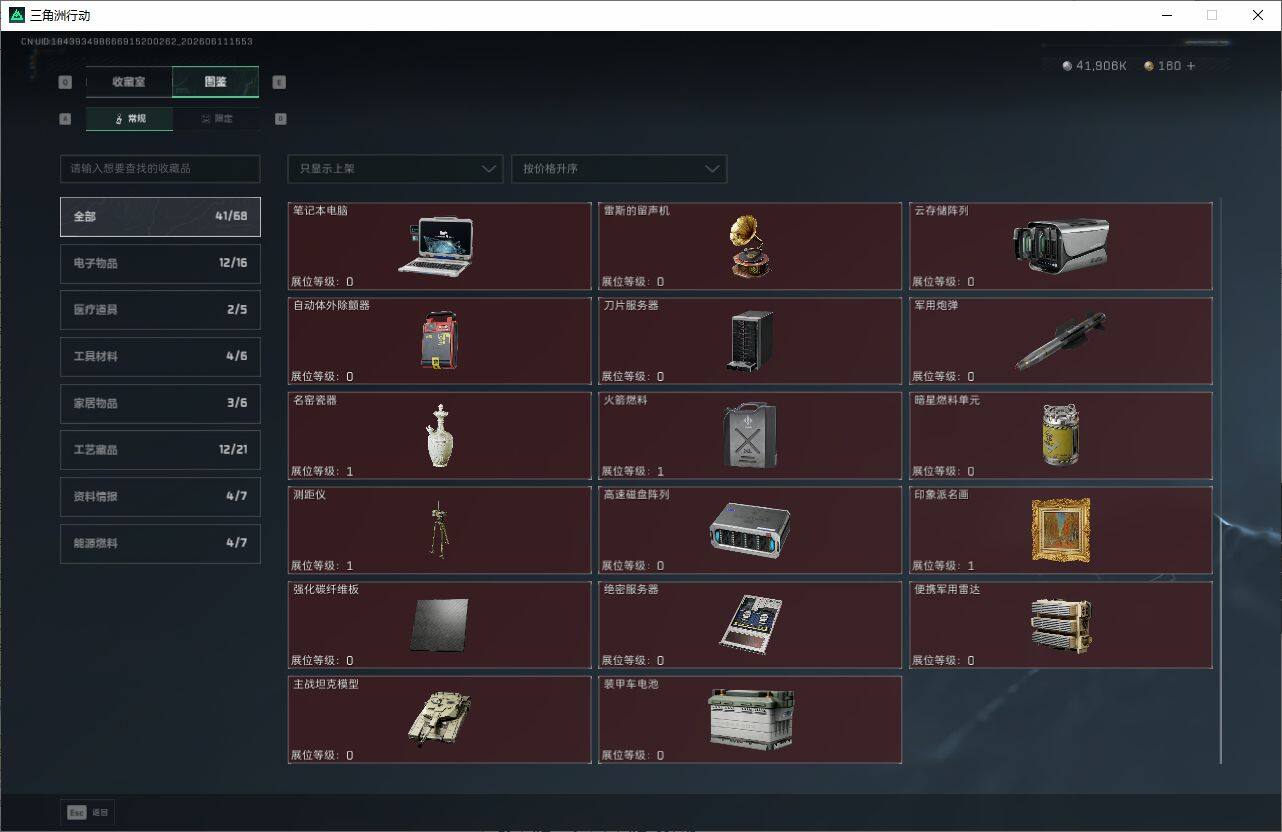Screen dimensions: 1282x832
Task: Click the 印象派名画 painting icon
Action: tap(1060, 530)
